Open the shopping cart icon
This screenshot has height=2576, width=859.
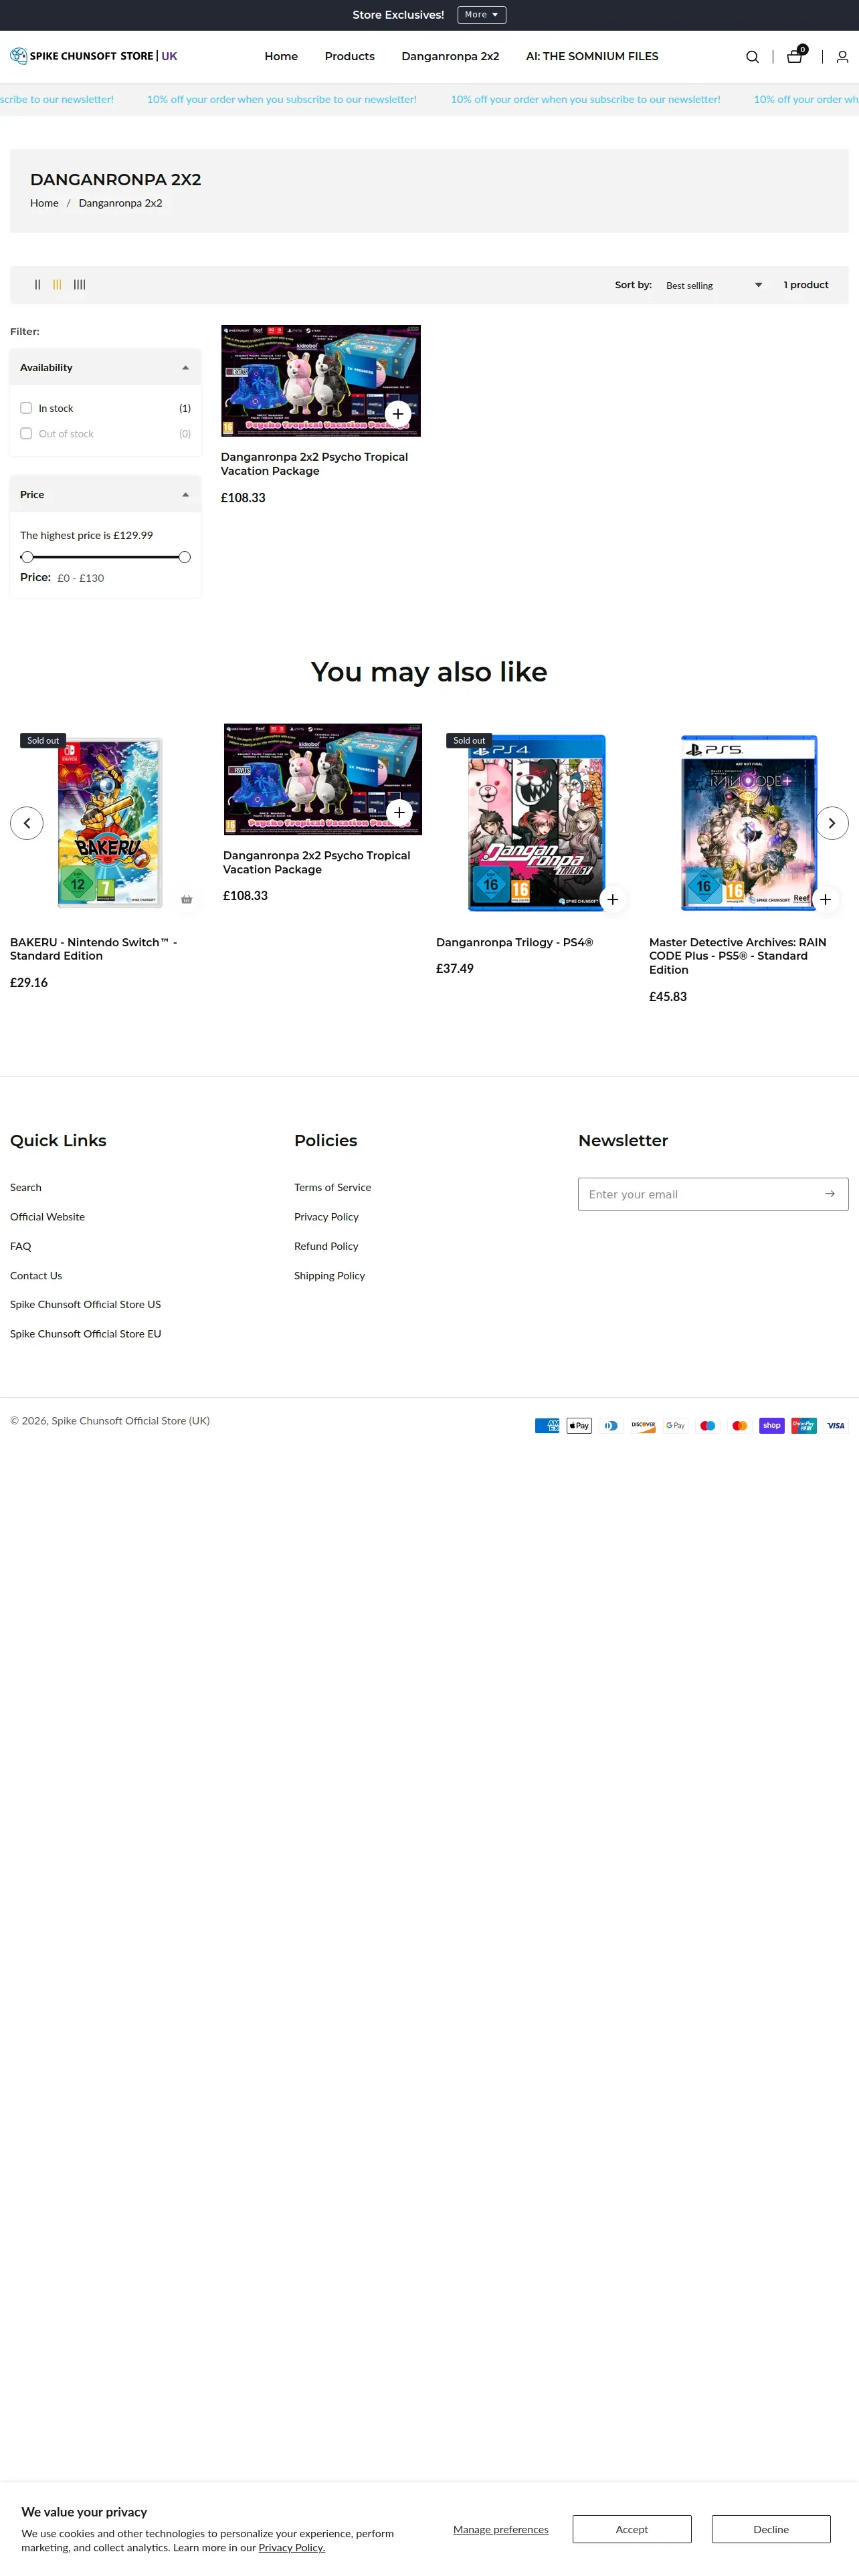coord(795,56)
